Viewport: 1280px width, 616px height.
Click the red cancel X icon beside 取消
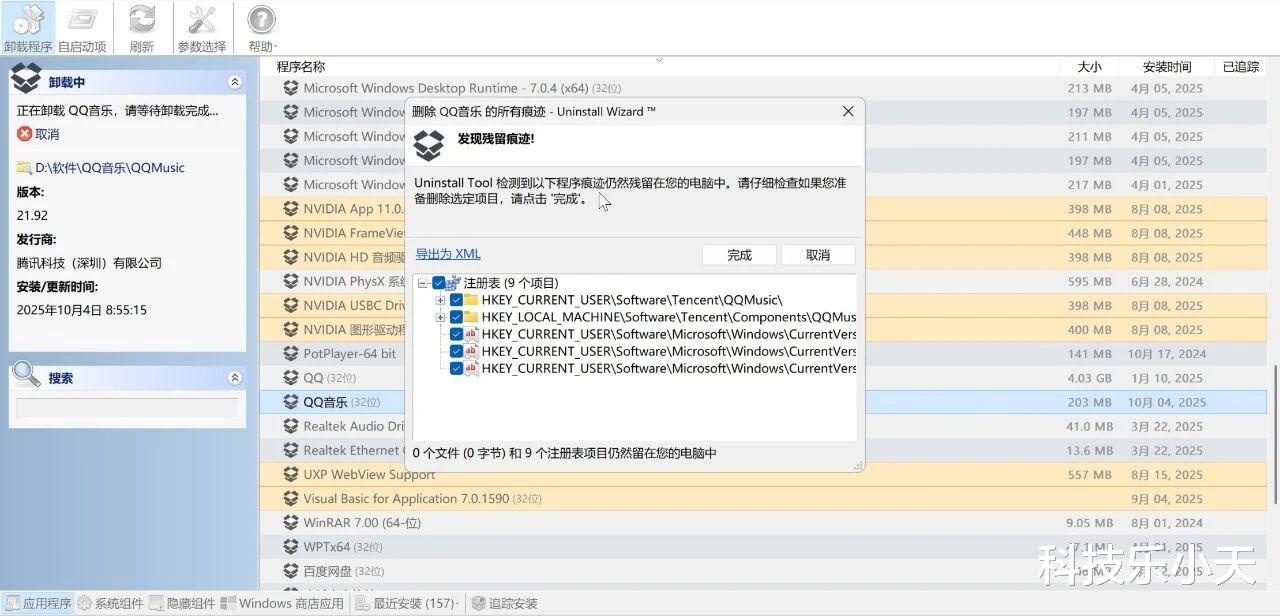(x=24, y=134)
